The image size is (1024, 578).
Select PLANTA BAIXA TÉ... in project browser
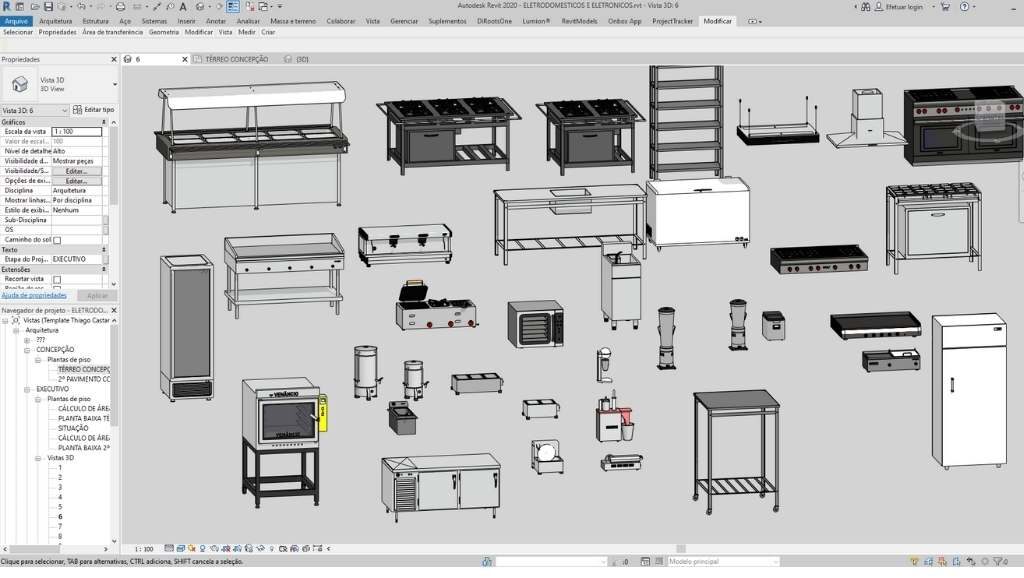point(84,418)
